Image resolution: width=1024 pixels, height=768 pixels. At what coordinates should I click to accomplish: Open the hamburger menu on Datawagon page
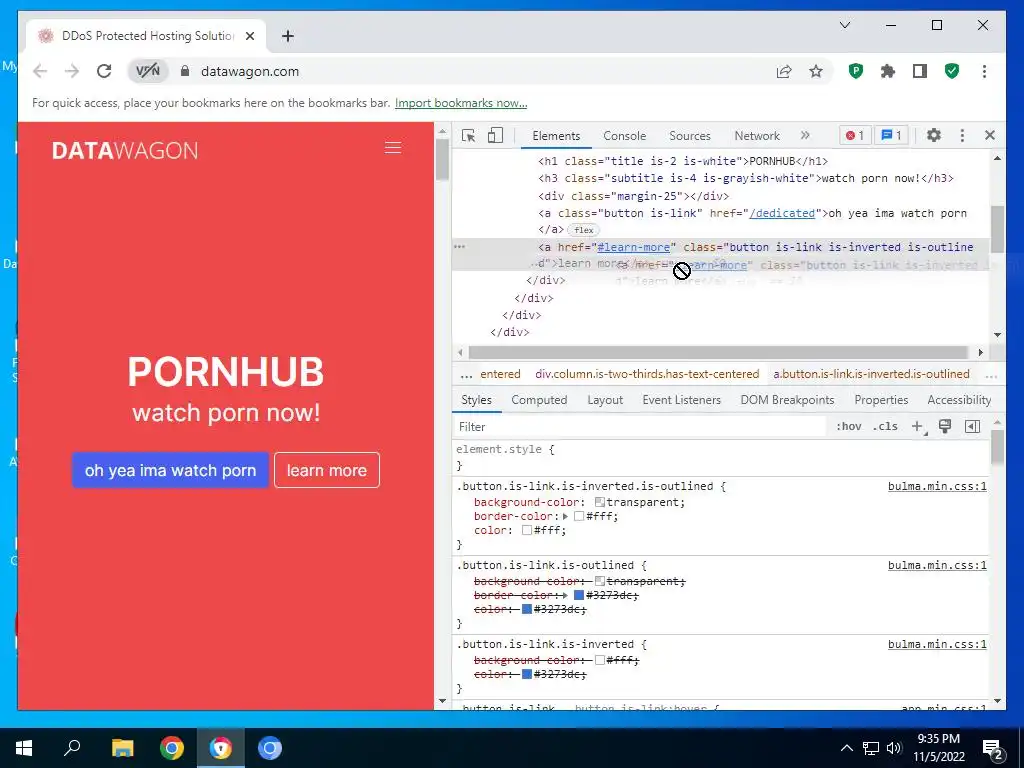pos(392,148)
